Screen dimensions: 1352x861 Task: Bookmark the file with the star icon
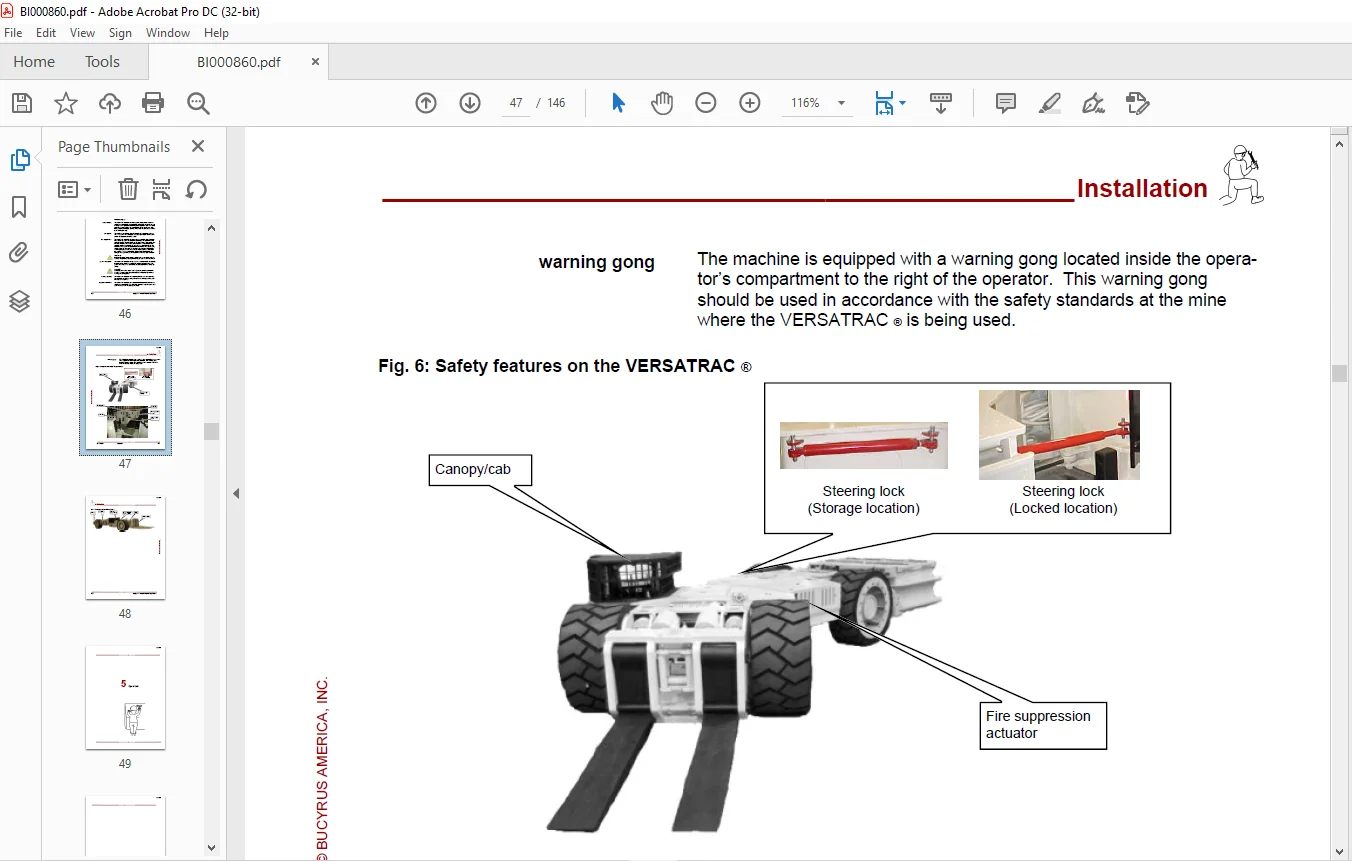(x=66, y=103)
